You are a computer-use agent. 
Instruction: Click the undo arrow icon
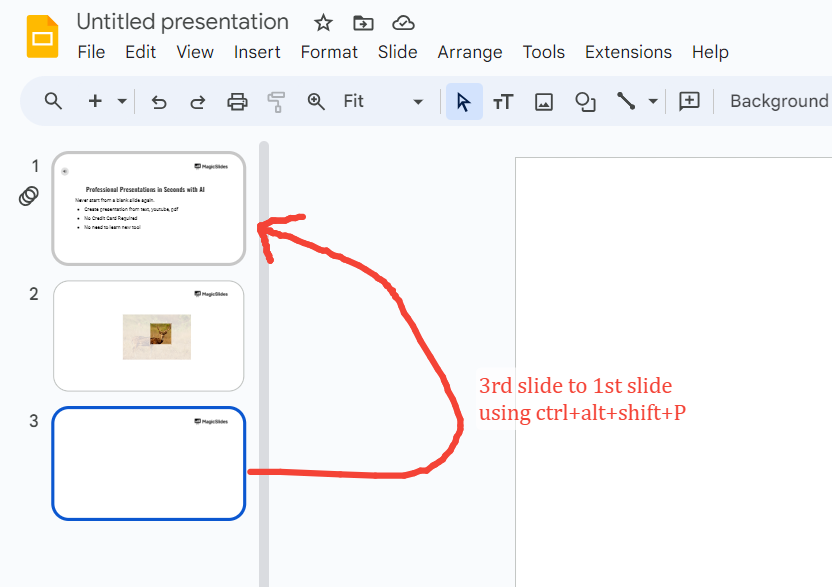(158, 101)
